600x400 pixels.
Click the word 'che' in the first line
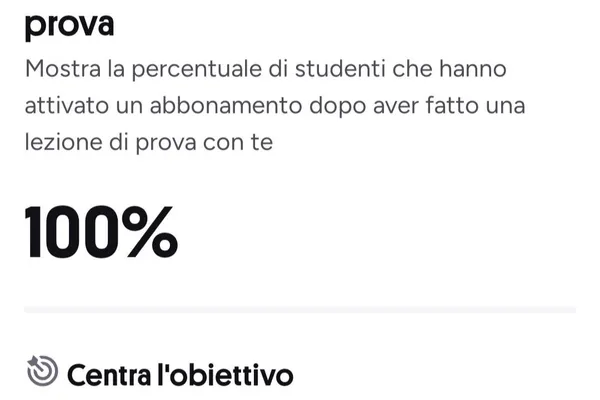[412, 69]
